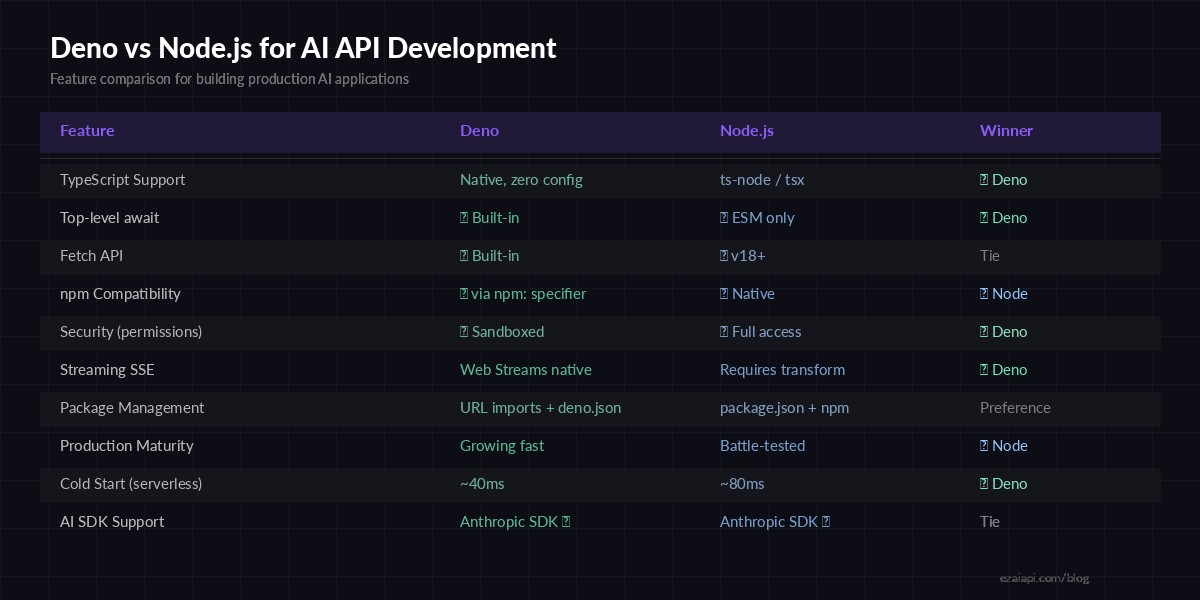
Task: Click the ESM only icon in Node.js Fetch row area
Action: (725, 217)
